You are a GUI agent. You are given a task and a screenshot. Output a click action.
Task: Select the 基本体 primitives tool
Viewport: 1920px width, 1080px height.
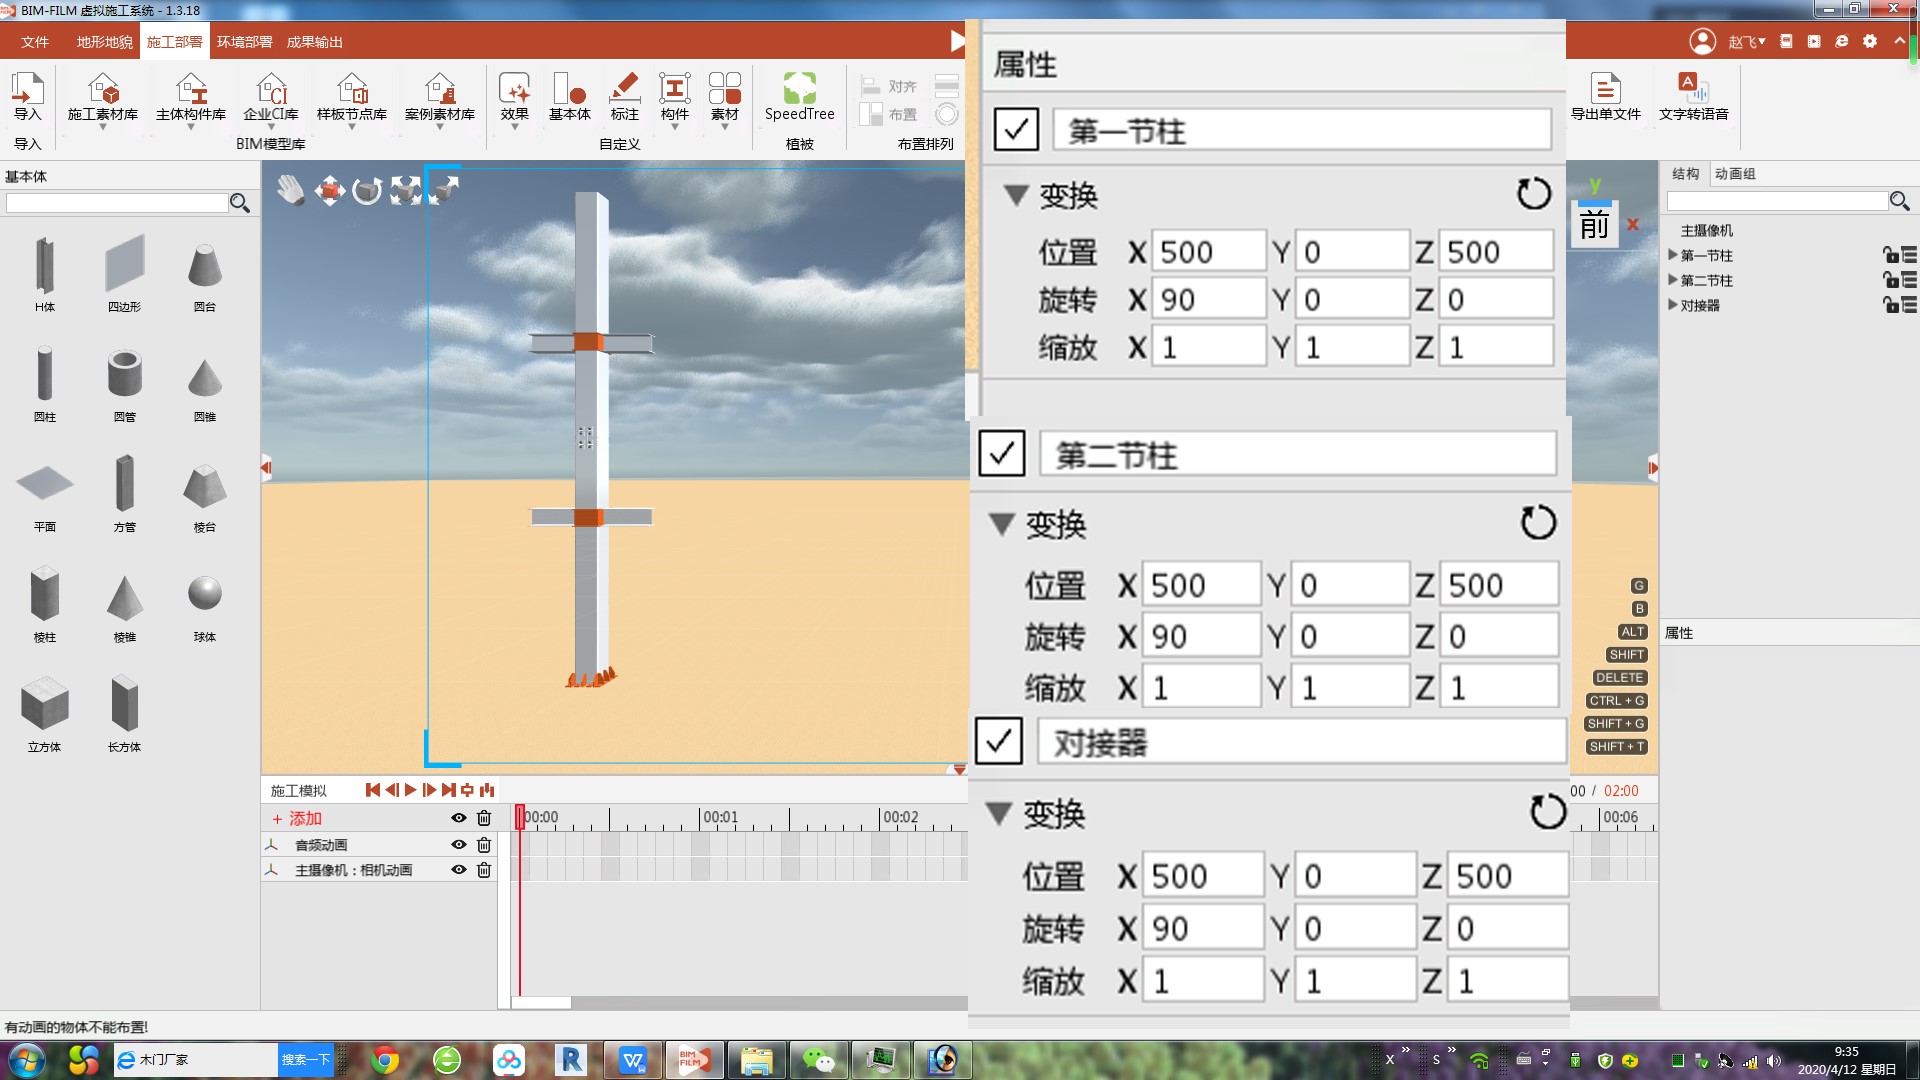(x=570, y=97)
